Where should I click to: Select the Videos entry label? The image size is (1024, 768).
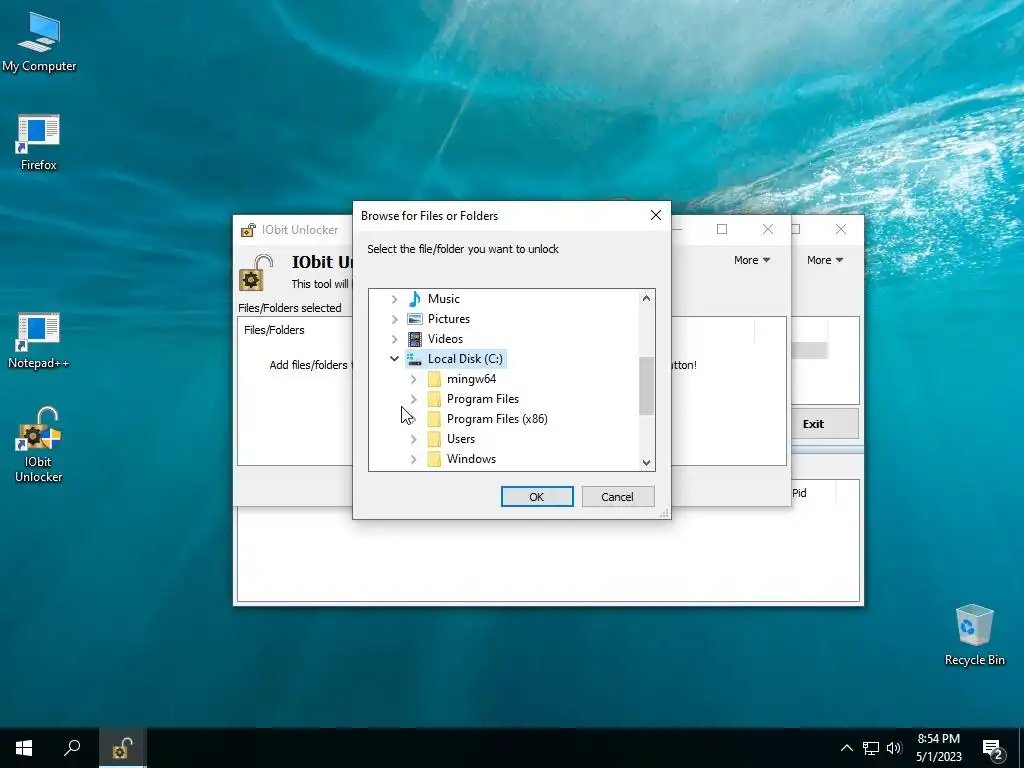[445, 339]
